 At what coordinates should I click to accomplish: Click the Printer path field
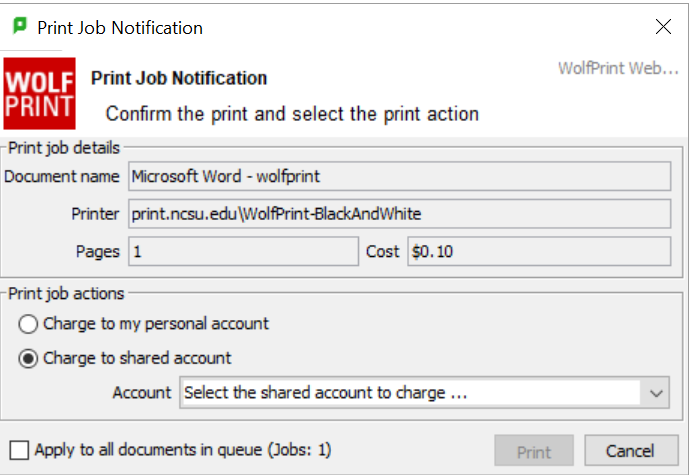click(x=398, y=214)
